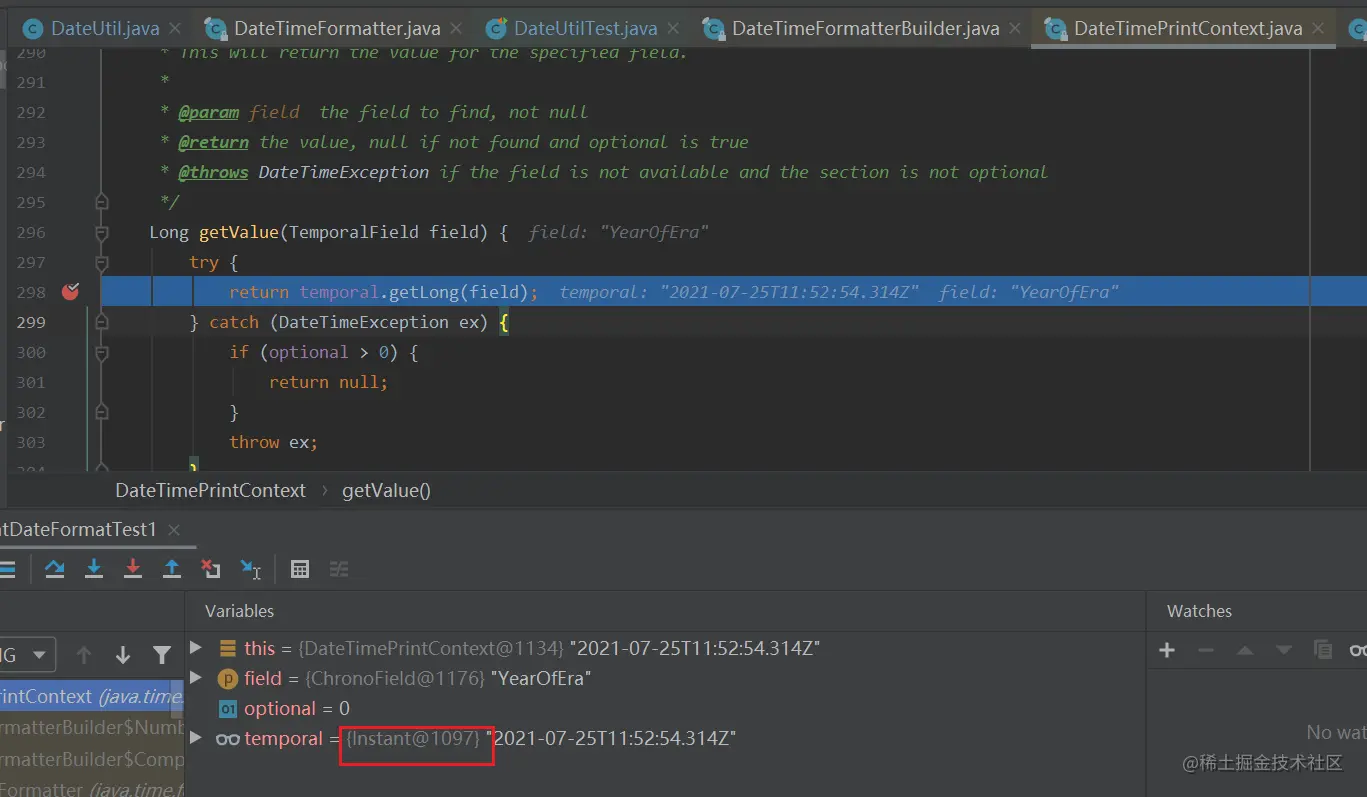
Task: Click the glasses icon in Watches toolbar
Action: tap(1358, 650)
